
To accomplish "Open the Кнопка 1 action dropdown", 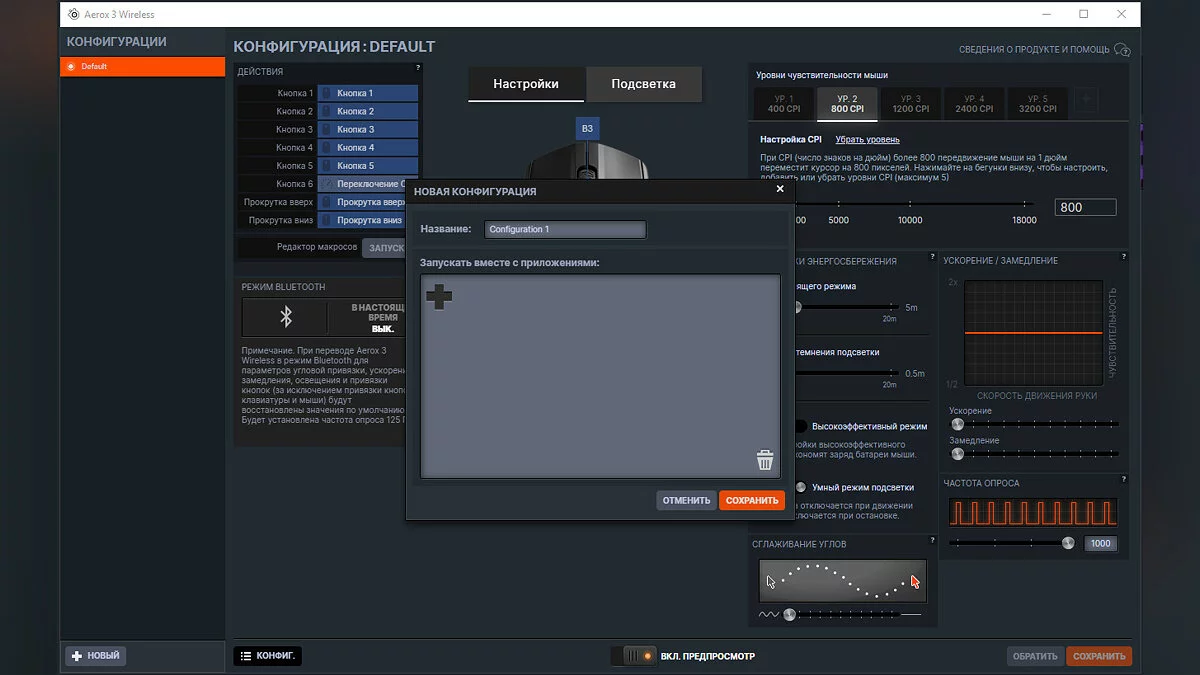I will tap(367, 93).
